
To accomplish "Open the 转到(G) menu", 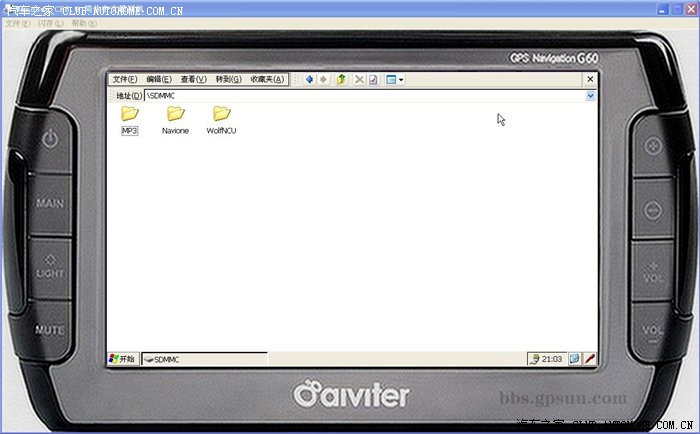I will point(229,79).
